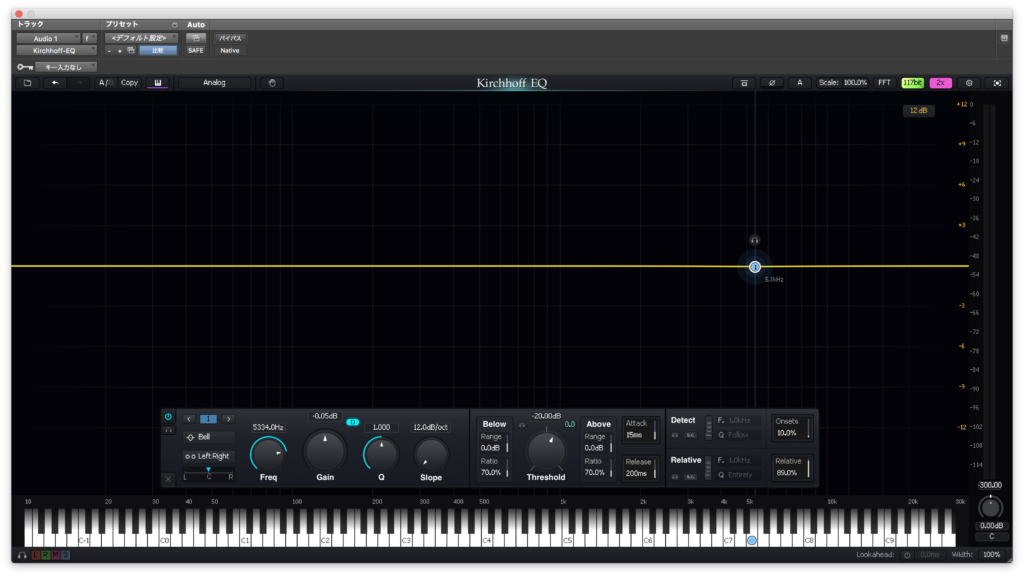Click the A auto-gain button
Viewport: 1024px width, 577px height.
coord(799,83)
